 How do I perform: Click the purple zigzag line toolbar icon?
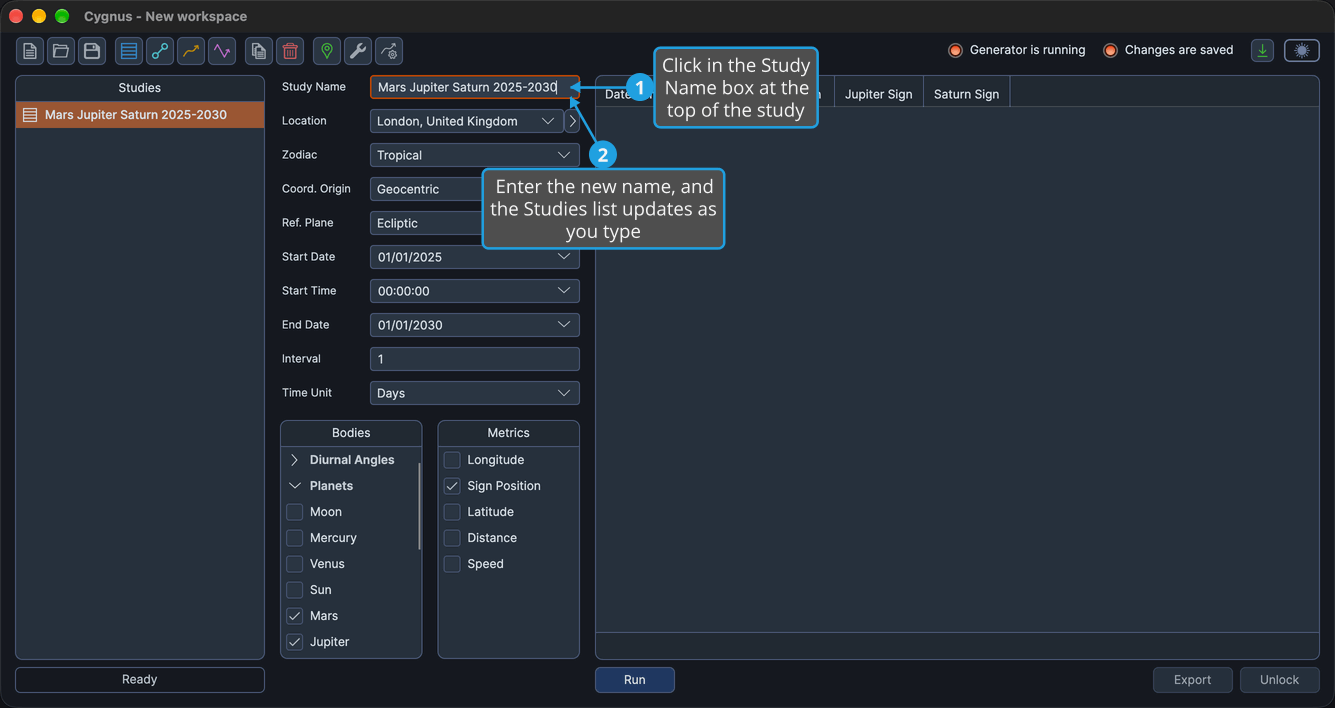[222, 51]
